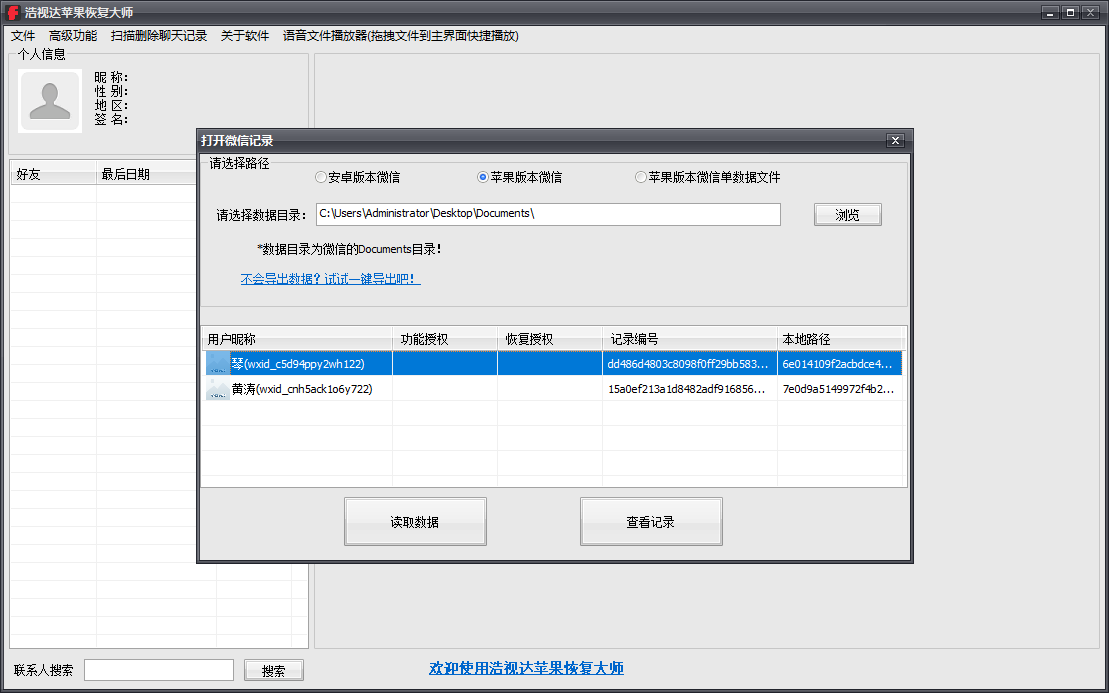1109x693 pixels.
Task: Click the 浏览 browse button
Action: click(x=847, y=215)
